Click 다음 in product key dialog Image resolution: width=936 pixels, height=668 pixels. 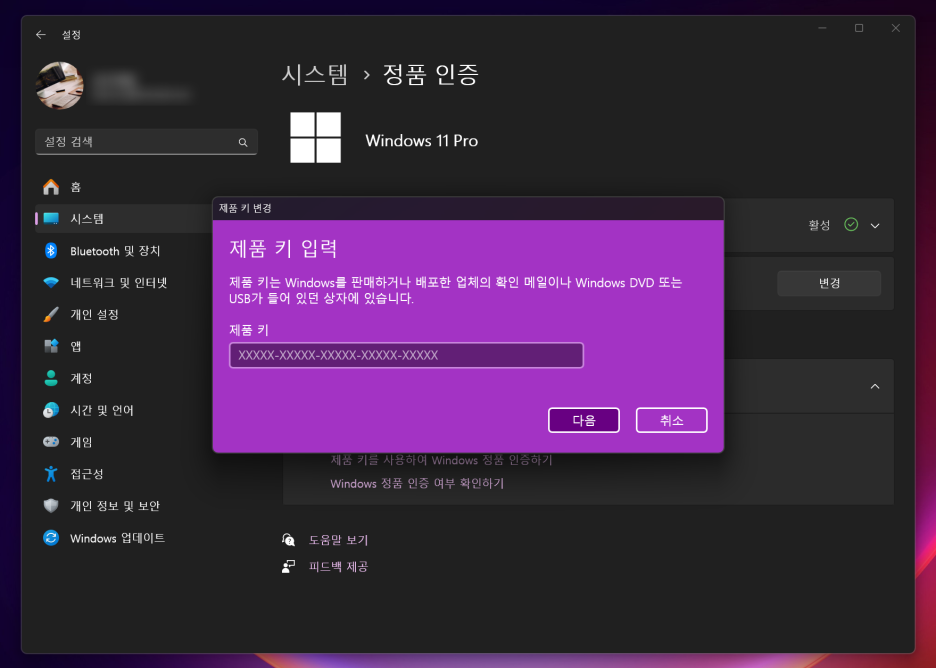[x=584, y=420]
